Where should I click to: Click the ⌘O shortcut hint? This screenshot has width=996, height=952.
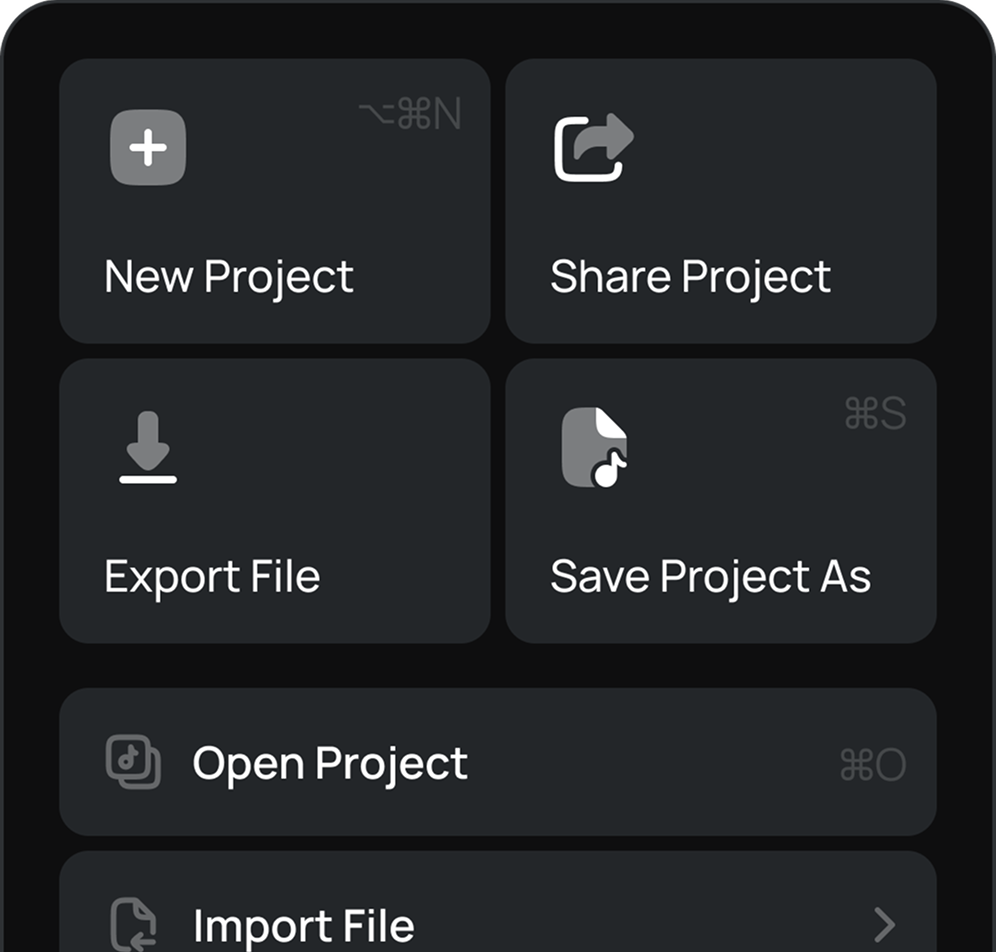tap(872, 766)
